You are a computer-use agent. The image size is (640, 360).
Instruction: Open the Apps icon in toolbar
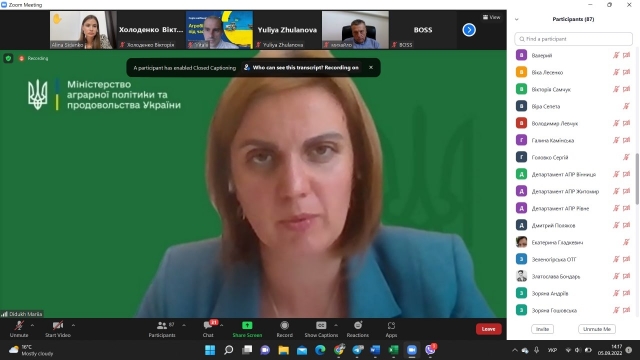391,325
